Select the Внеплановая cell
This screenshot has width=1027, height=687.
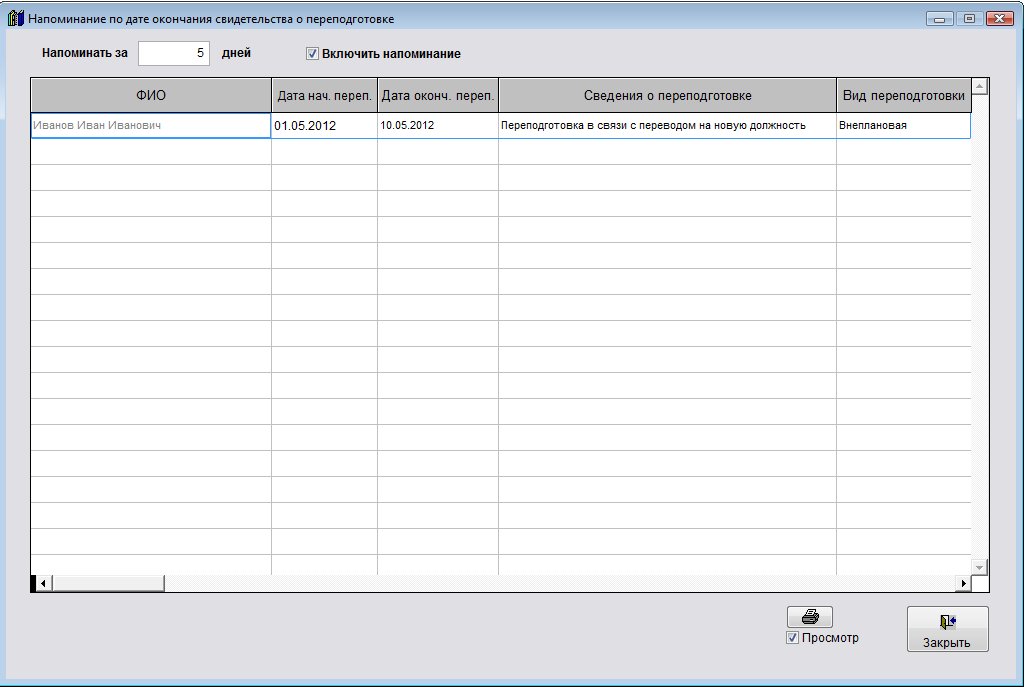pos(903,125)
